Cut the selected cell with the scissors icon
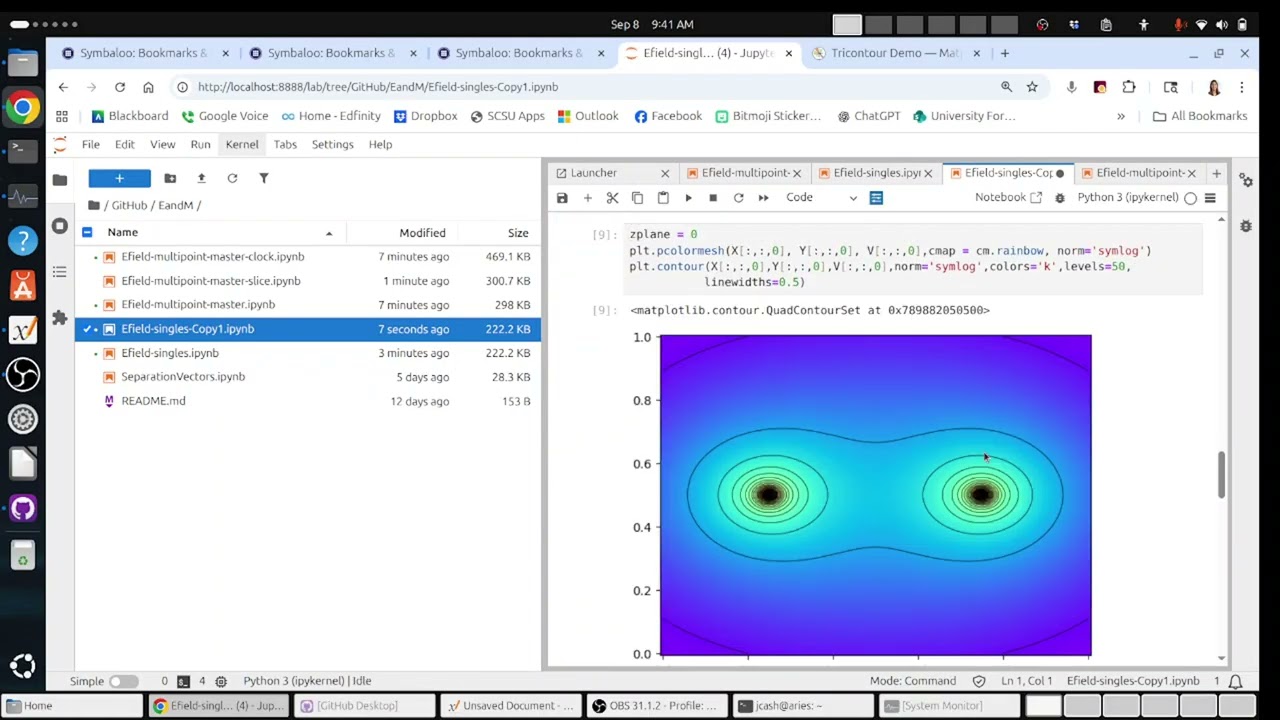Screen dimensions: 1280x720 click(612, 198)
